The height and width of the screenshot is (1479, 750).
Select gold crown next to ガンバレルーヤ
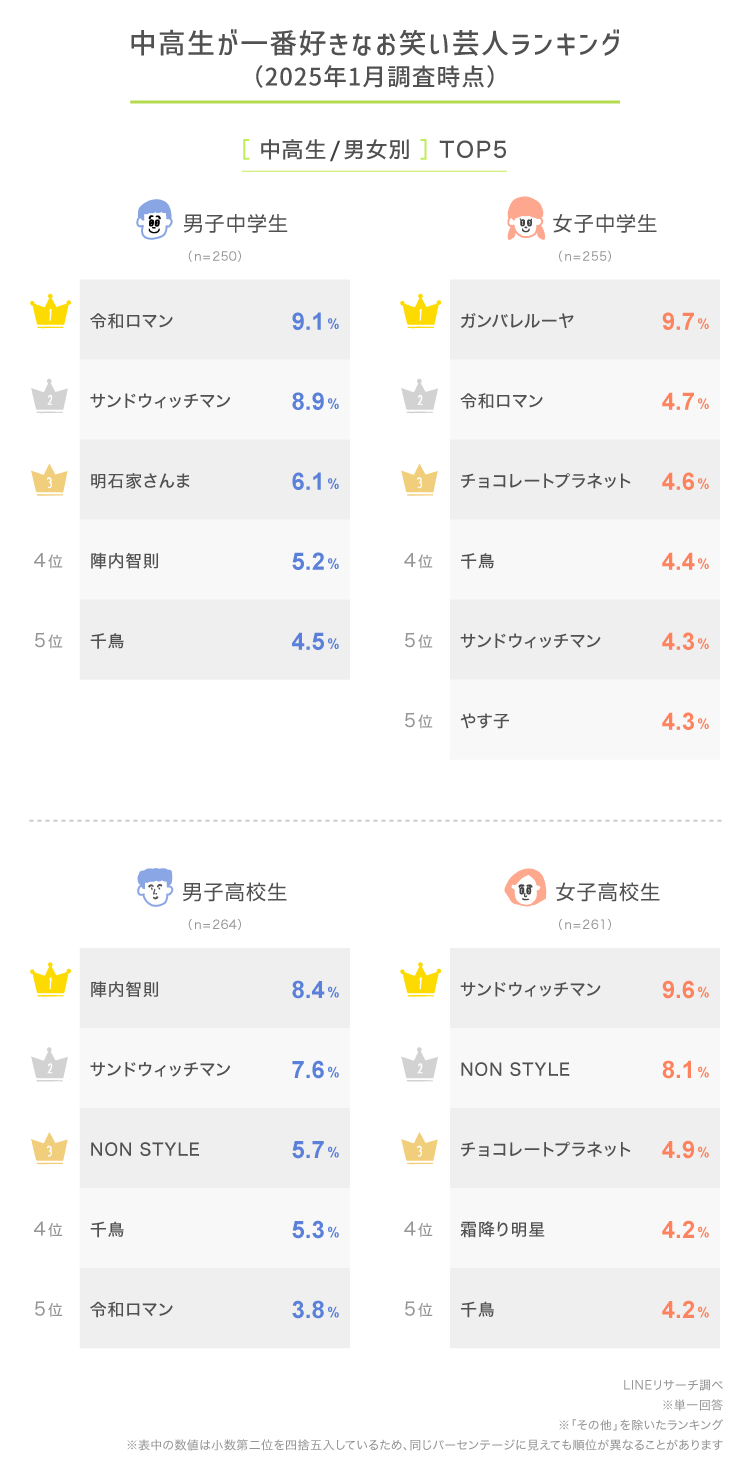pyautogui.click(x=420, y=312)
